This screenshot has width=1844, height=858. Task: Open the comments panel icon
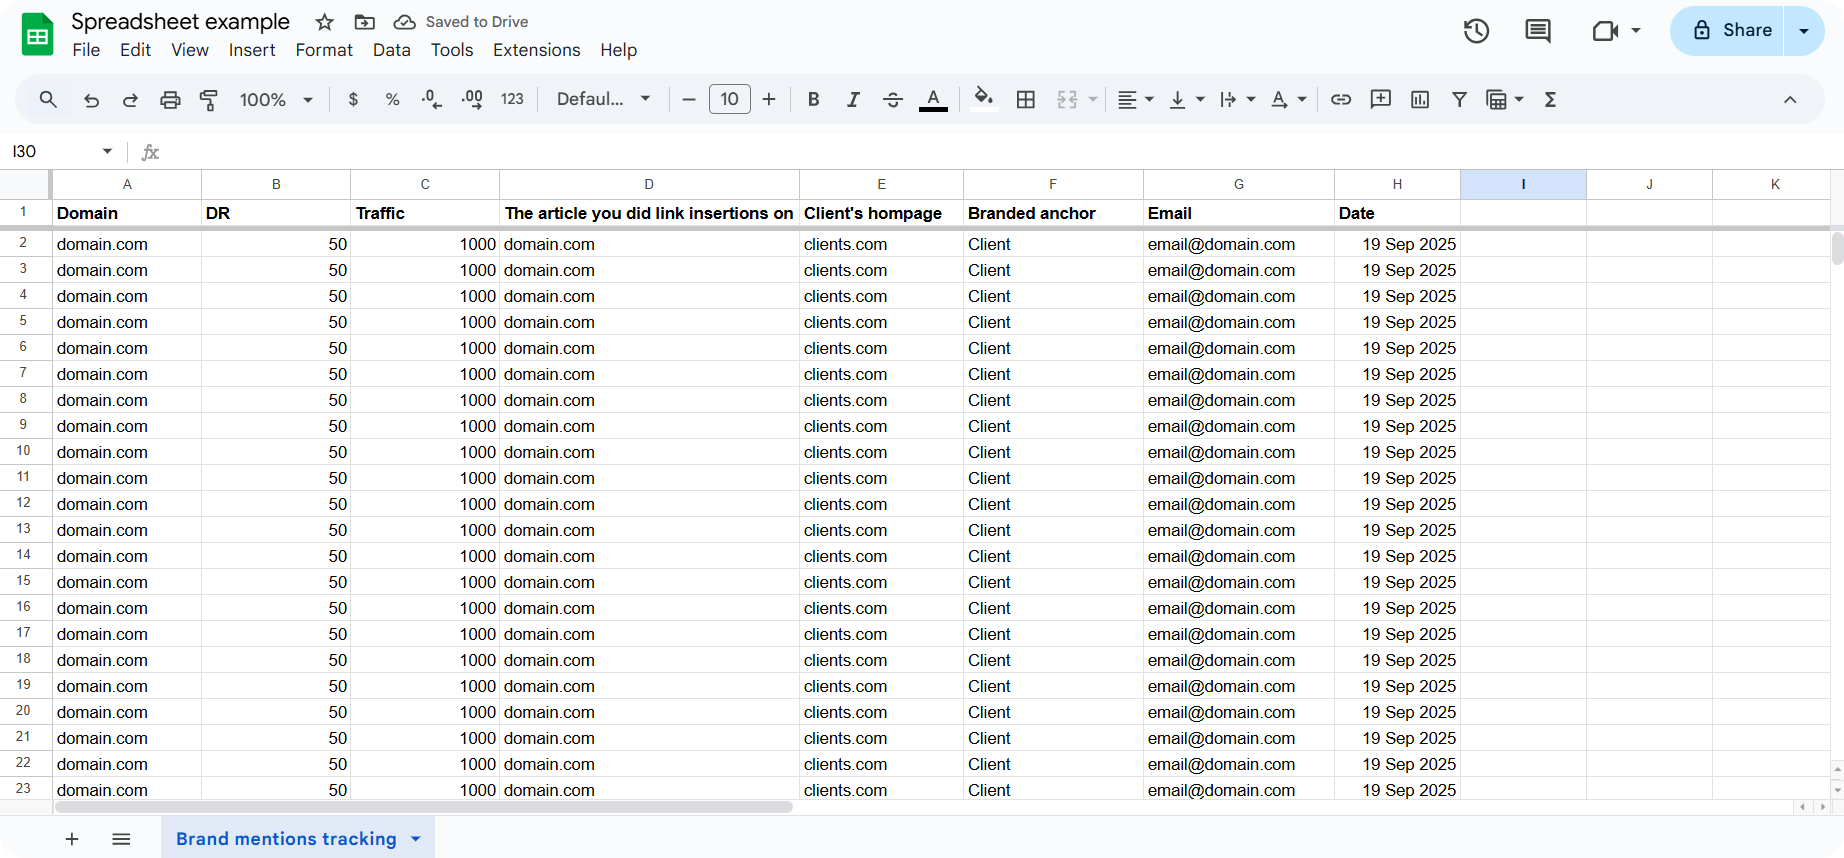pyautogui.click(x=1538, y=31)
